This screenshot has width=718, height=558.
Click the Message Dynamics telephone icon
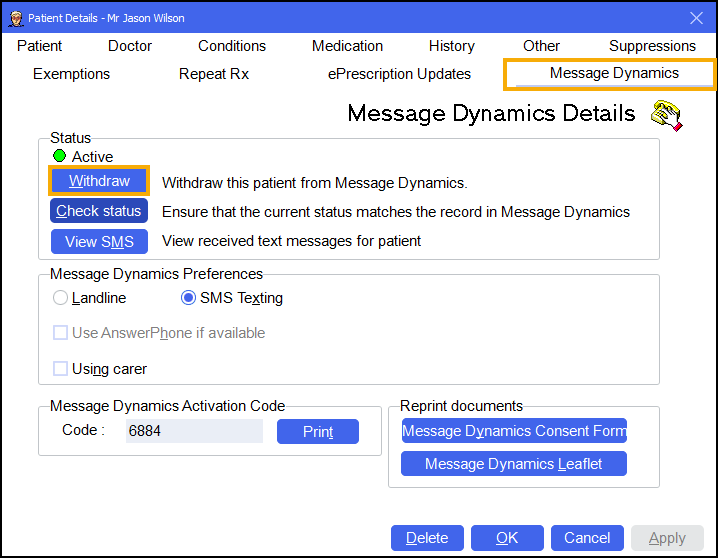(x=667, y=115)
